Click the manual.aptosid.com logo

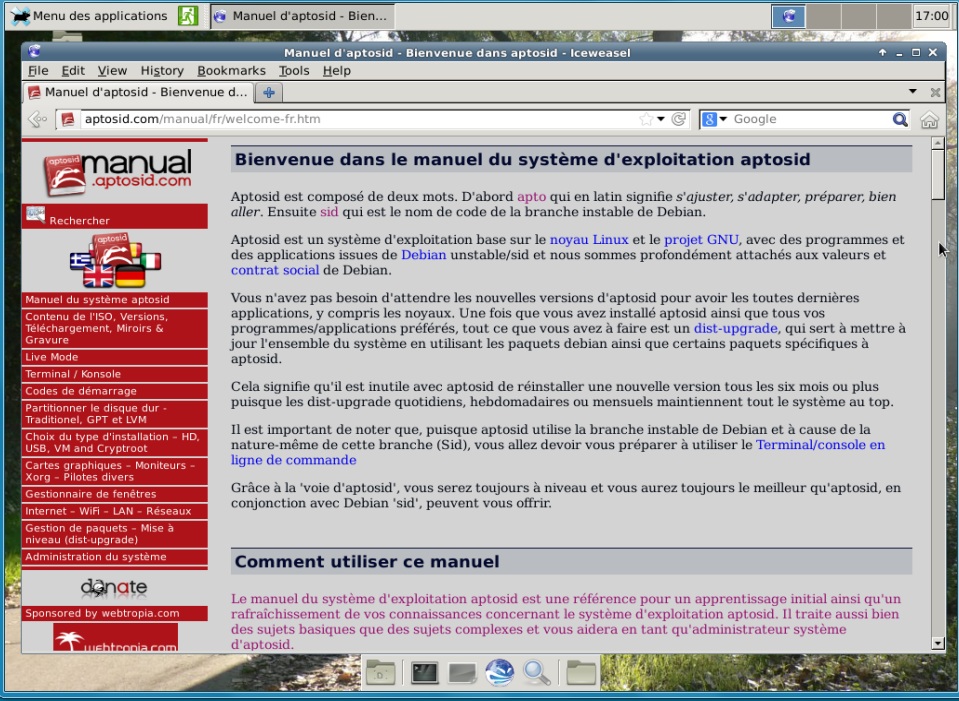click(116, 172)
